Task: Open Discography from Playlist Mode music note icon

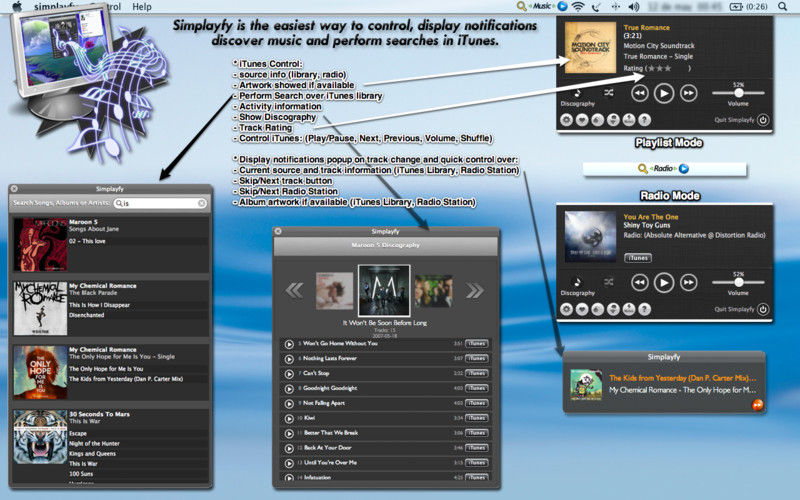Action: coord(578,93)
